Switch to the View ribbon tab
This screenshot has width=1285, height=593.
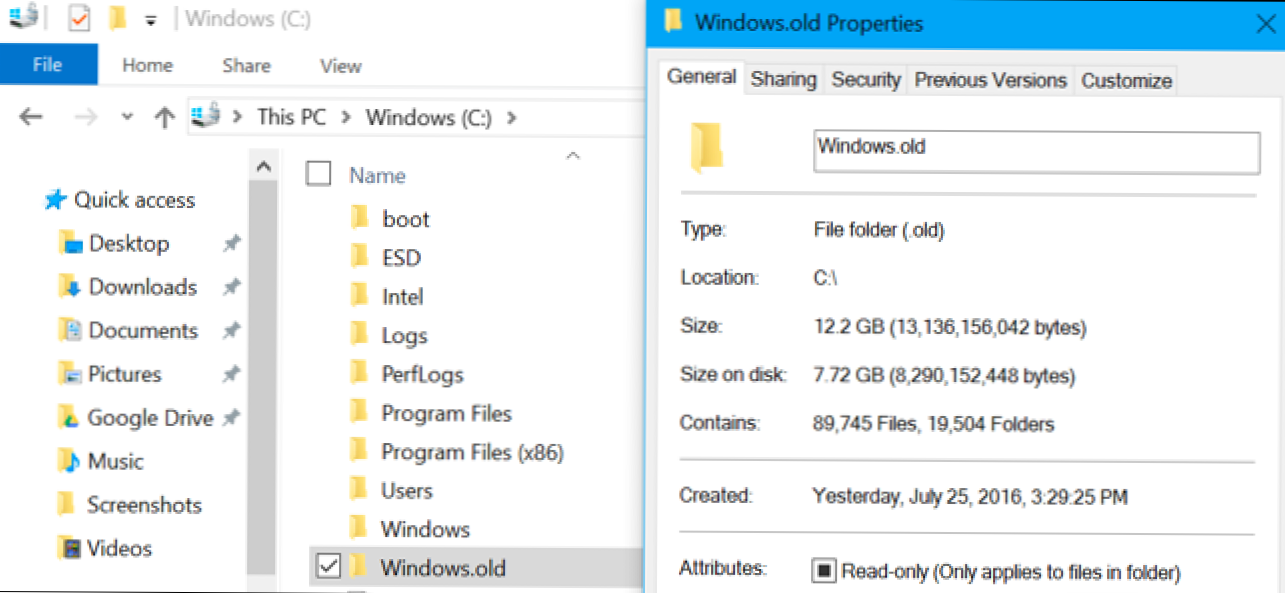tap(340, 66)
